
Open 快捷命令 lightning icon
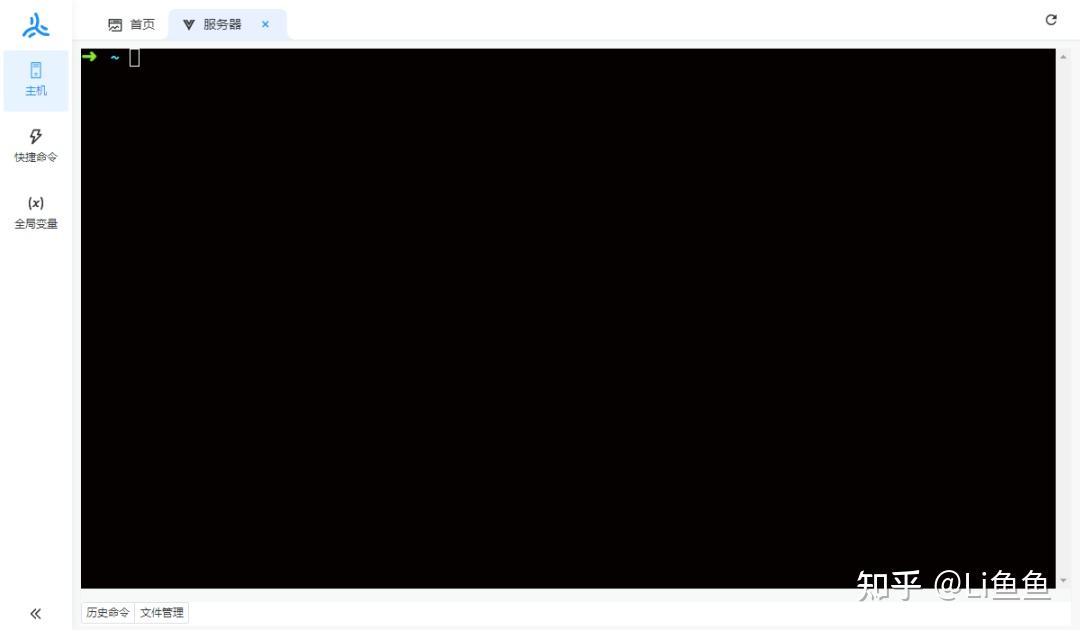pyautogui.click(x=36, y=136)
